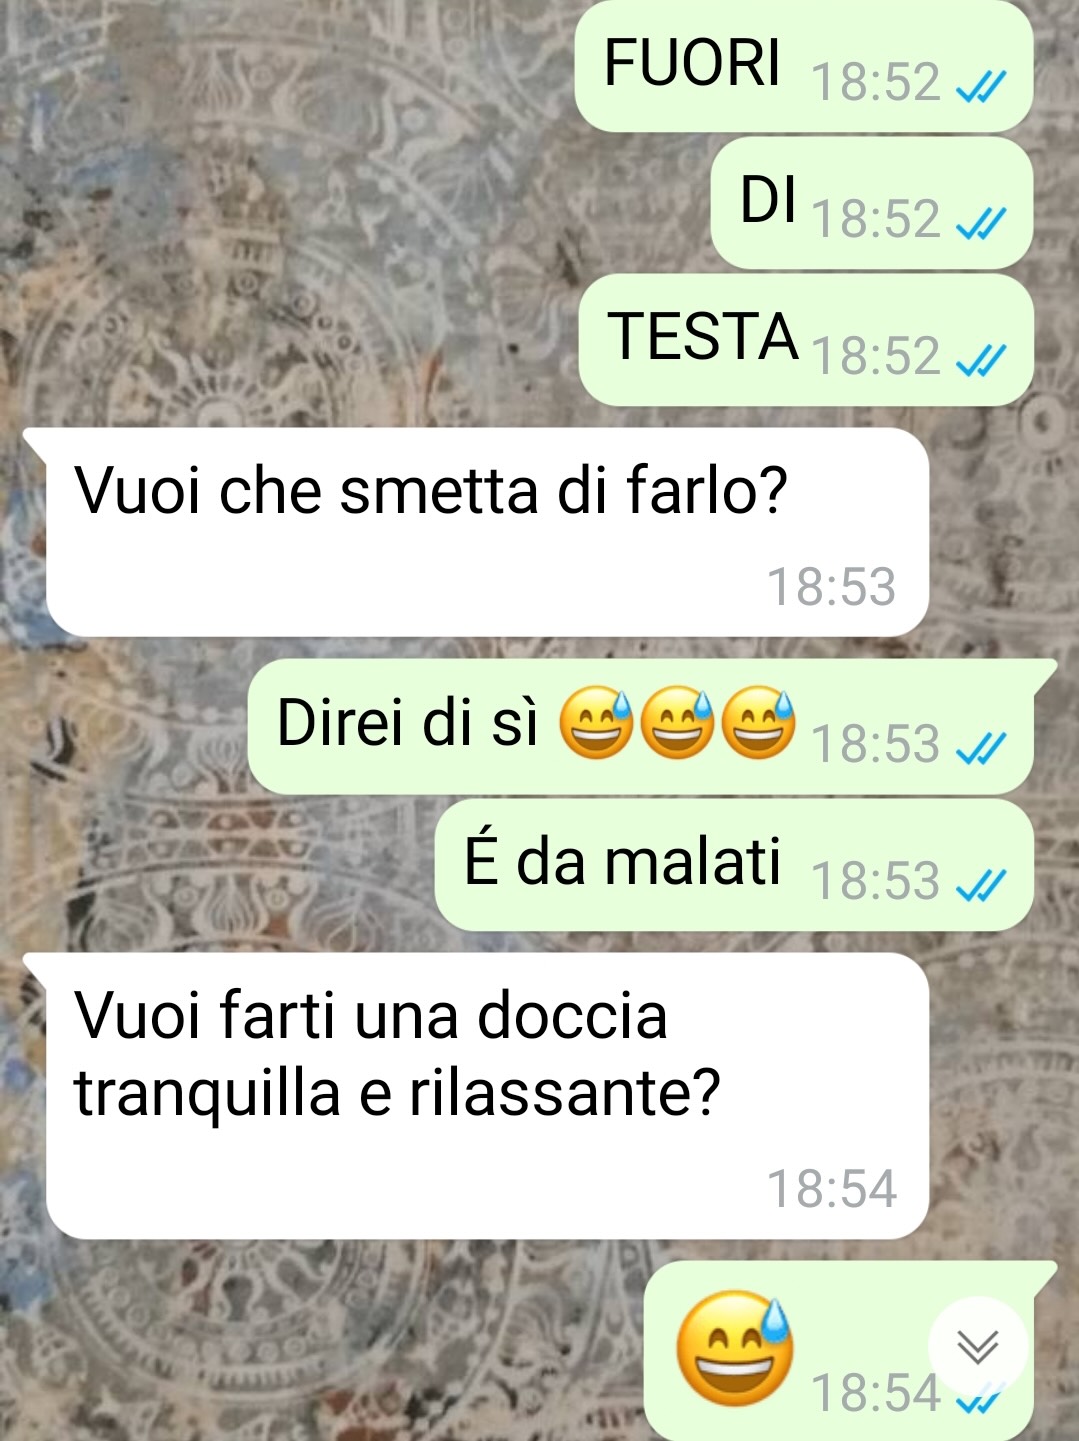The width and height of the screenshot is (1079, 1441).
Task: Select the 'DI' message bubble
Action: coord(872,203)
